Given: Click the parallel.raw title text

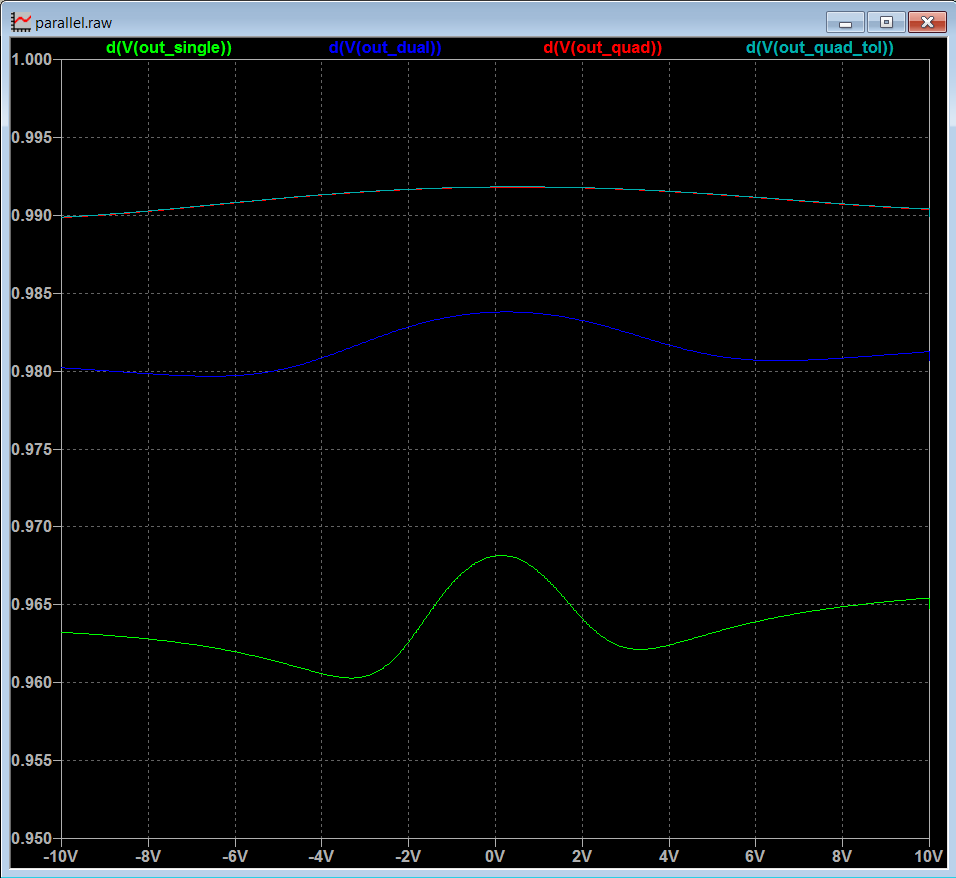Looking at the screenshot, I should coord(74,23).
